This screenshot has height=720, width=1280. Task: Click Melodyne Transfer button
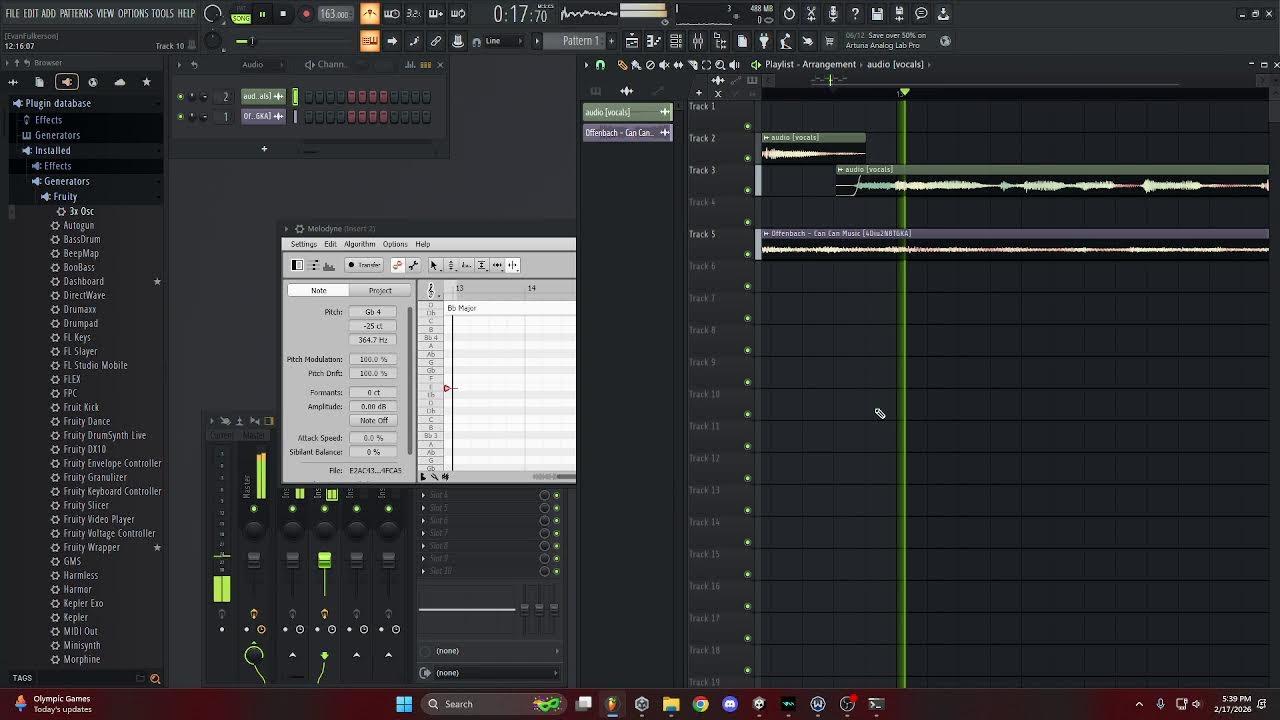pyautogui.click(x=364, y=265)
